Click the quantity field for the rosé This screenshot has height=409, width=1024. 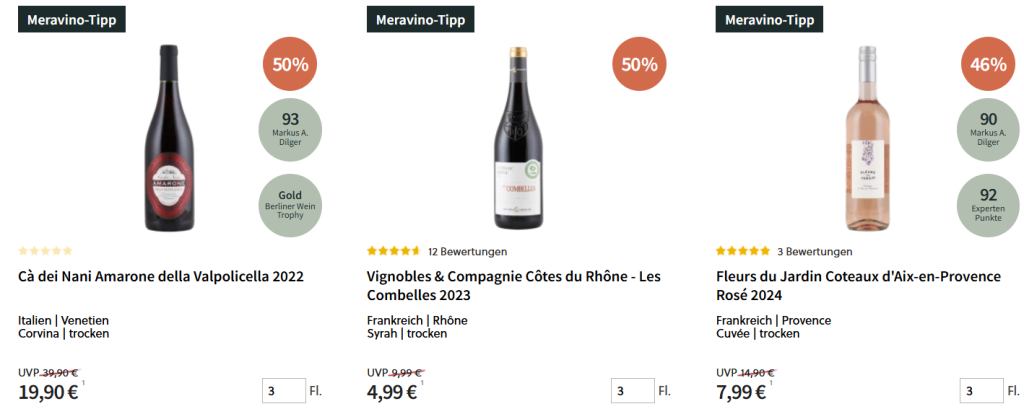tap(981, 391)
